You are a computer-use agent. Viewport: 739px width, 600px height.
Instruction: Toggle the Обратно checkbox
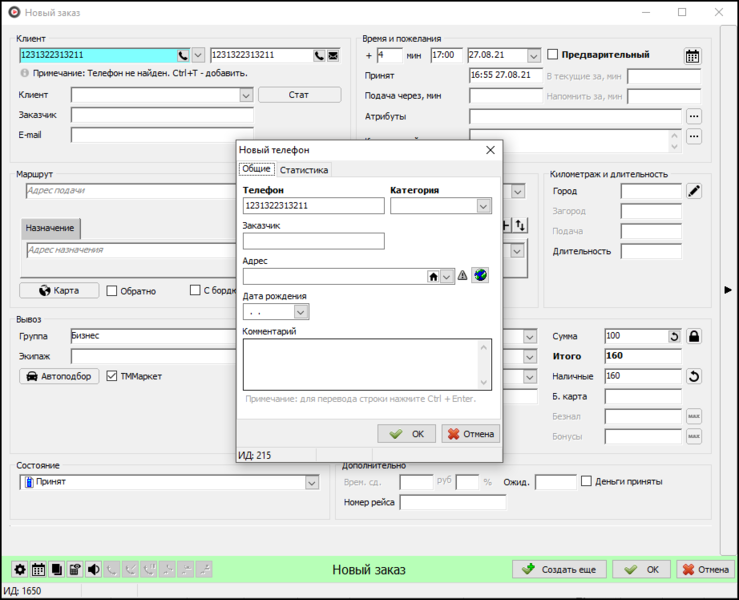click(113, 291)
